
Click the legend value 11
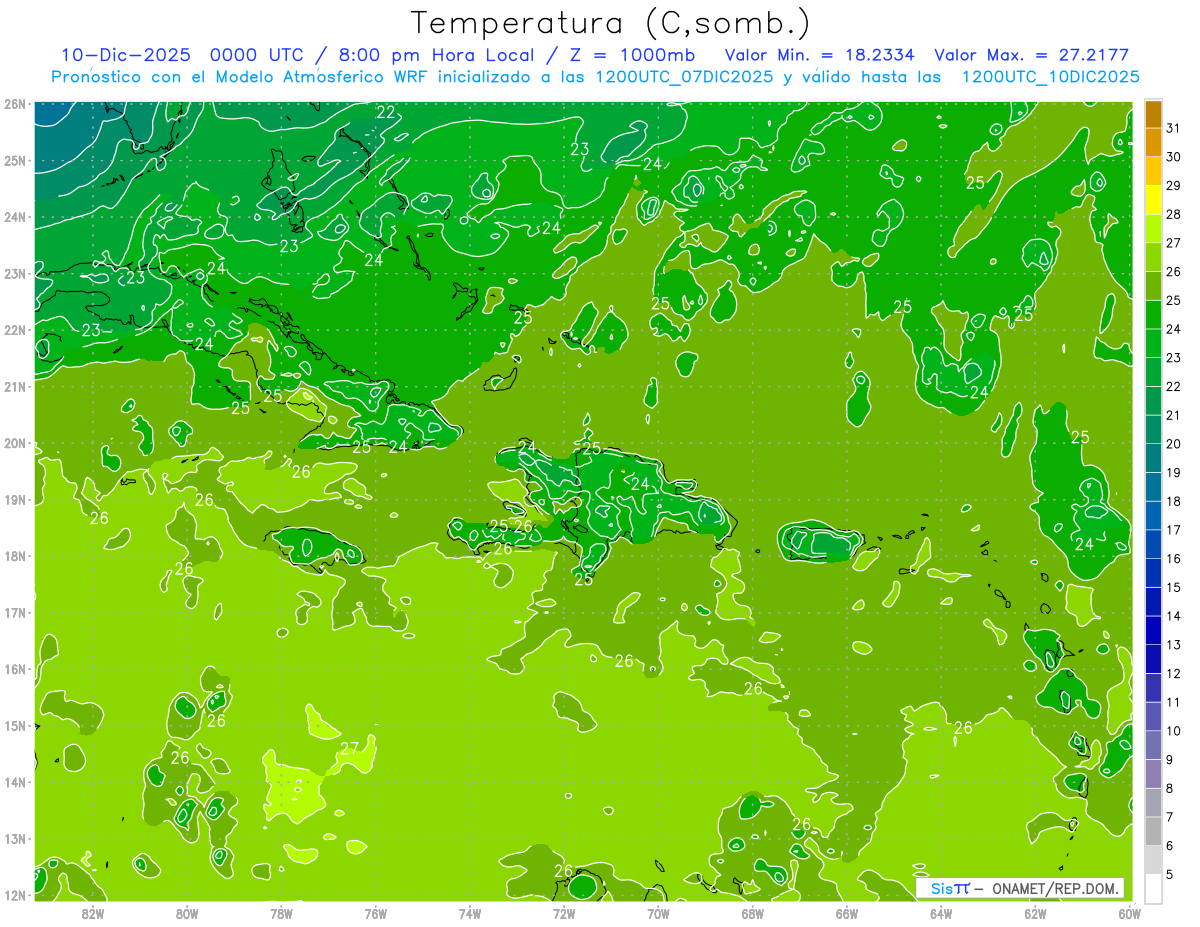1173,702
